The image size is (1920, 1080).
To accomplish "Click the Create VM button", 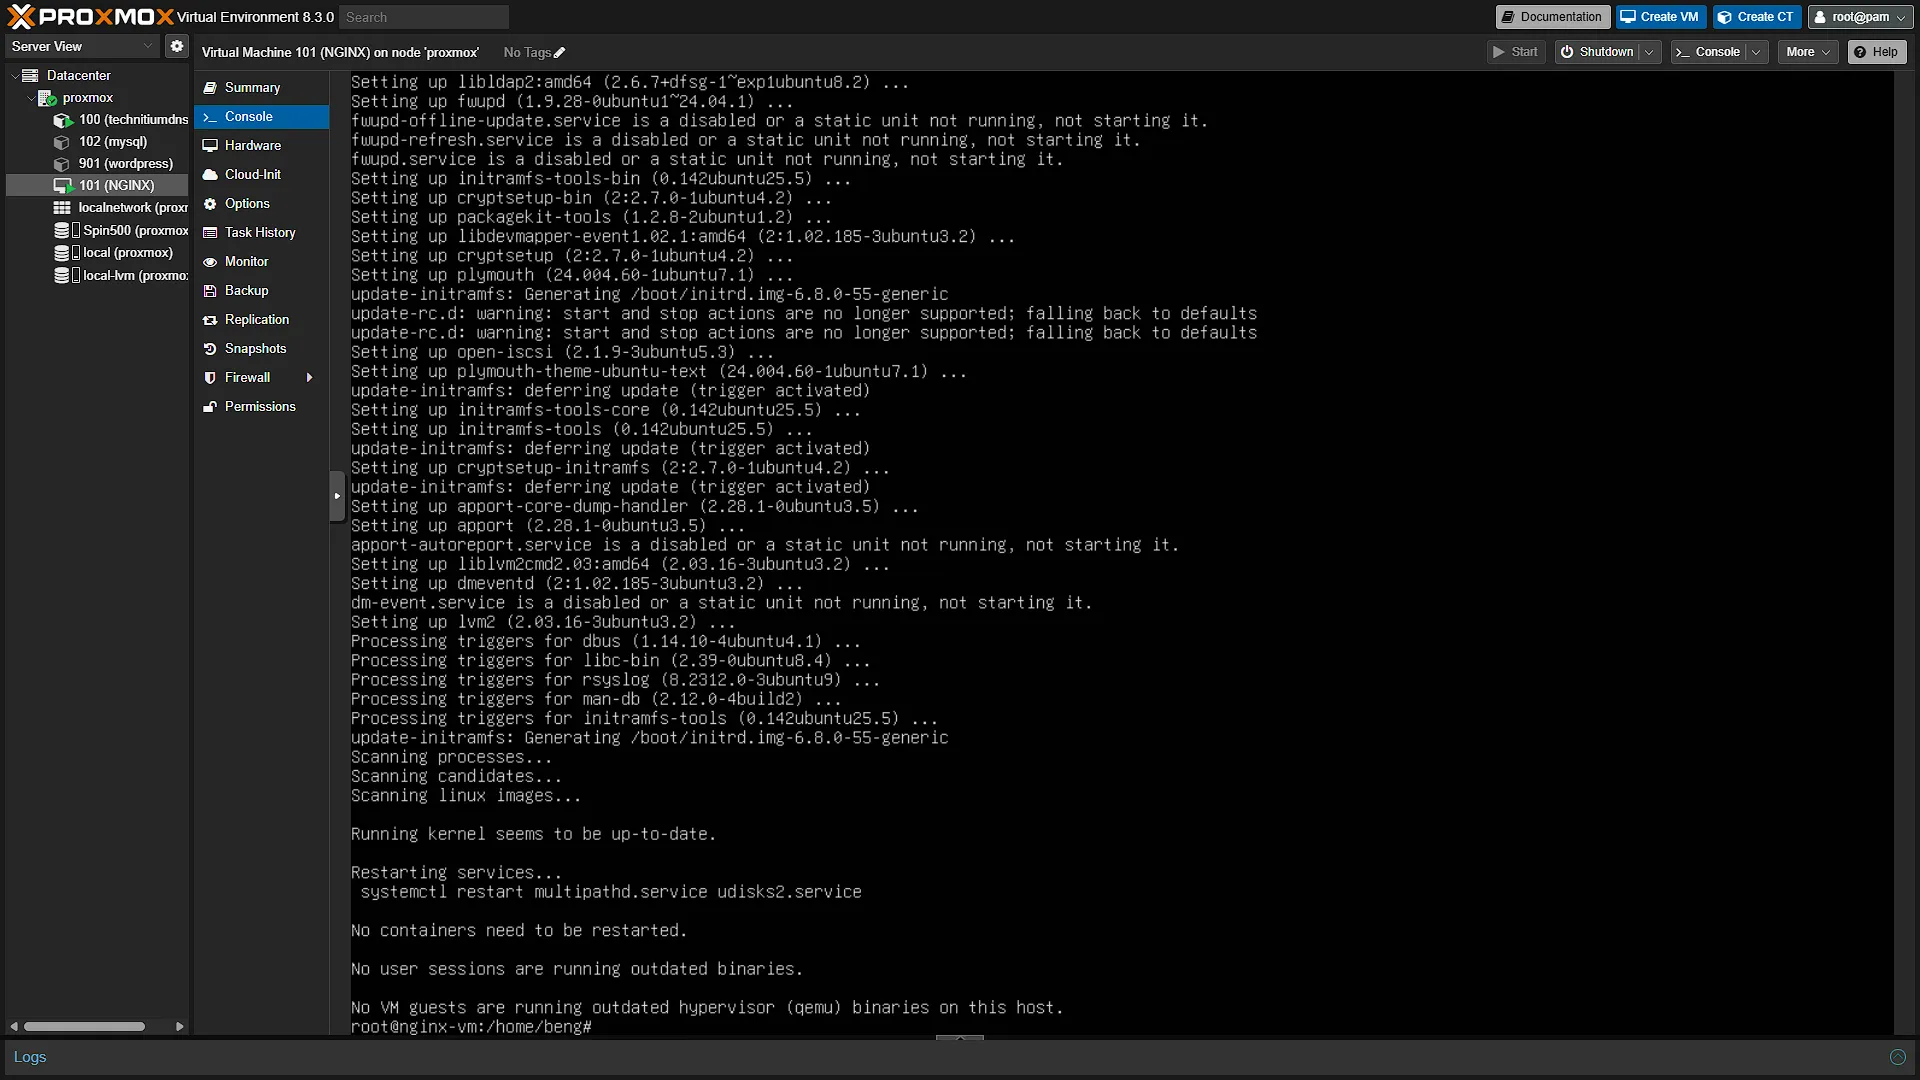I will tap(1660, 17).
